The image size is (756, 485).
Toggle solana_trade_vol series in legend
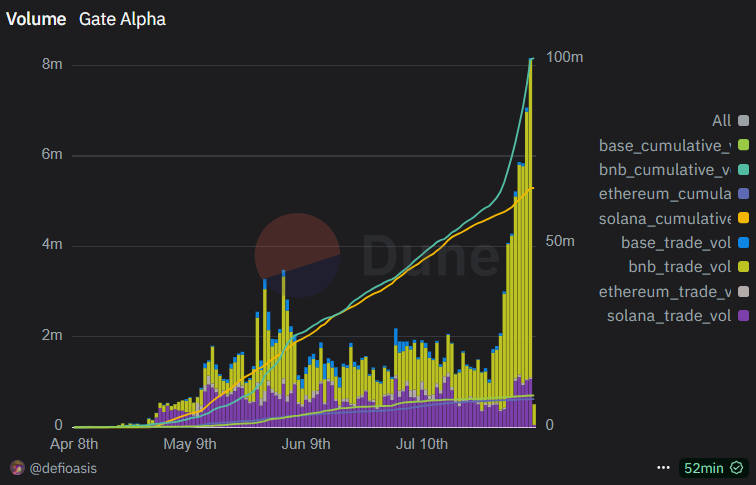(678, 316)
